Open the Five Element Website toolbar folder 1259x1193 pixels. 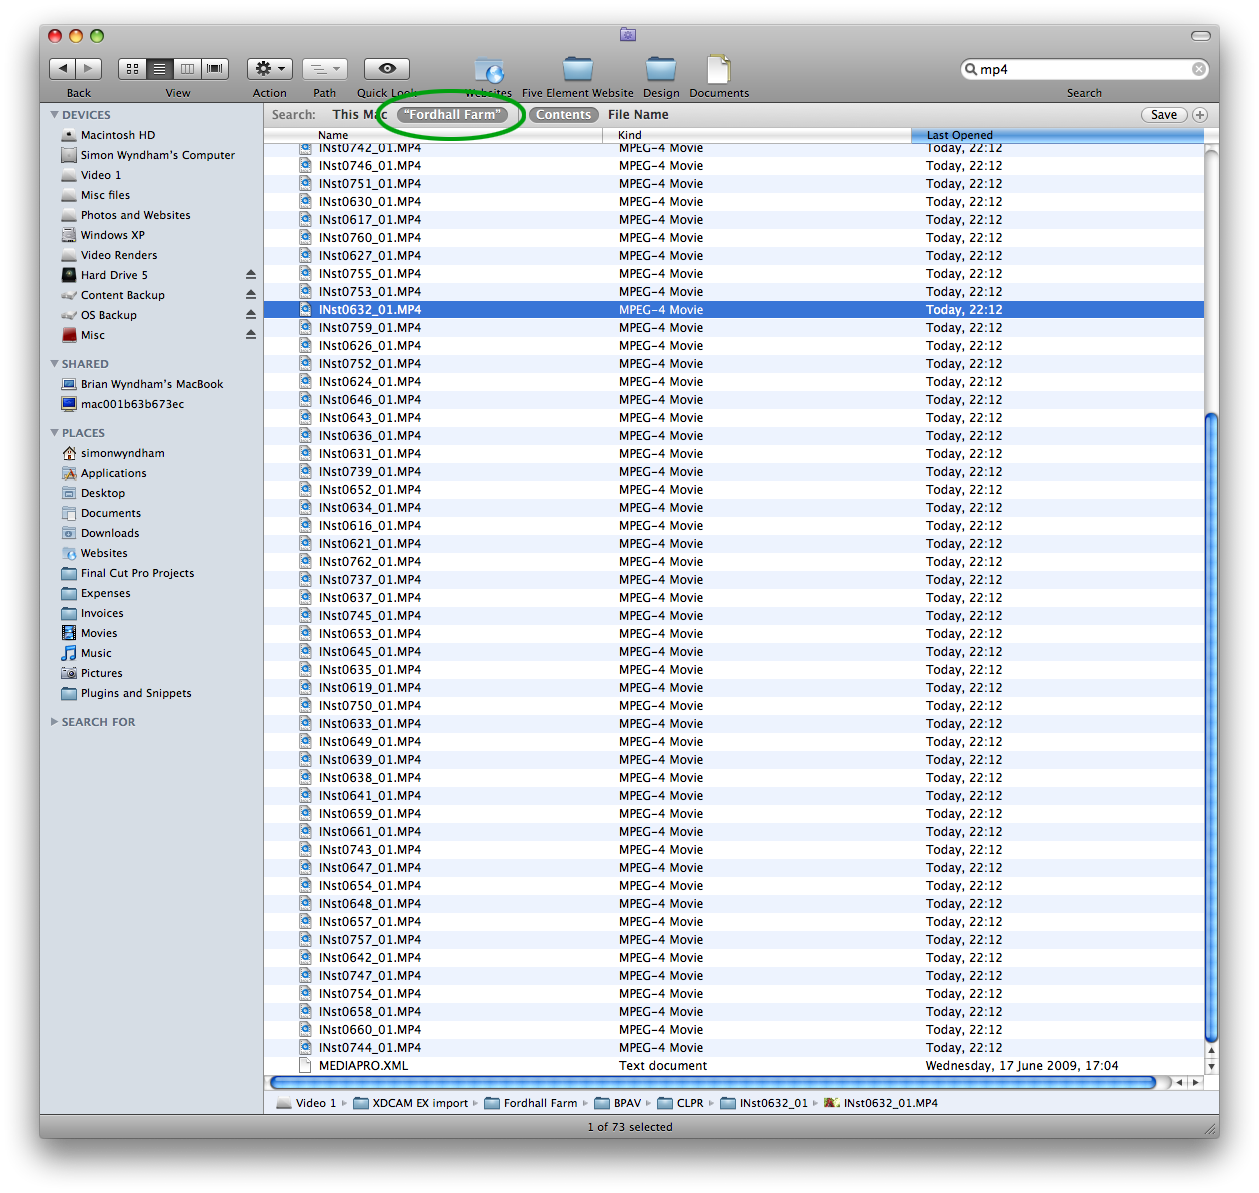[577, 70]
